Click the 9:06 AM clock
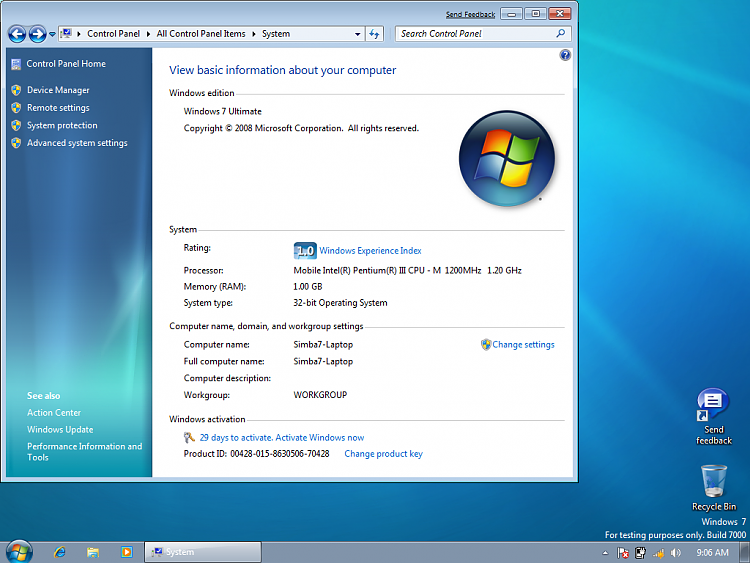 point(712,552)
